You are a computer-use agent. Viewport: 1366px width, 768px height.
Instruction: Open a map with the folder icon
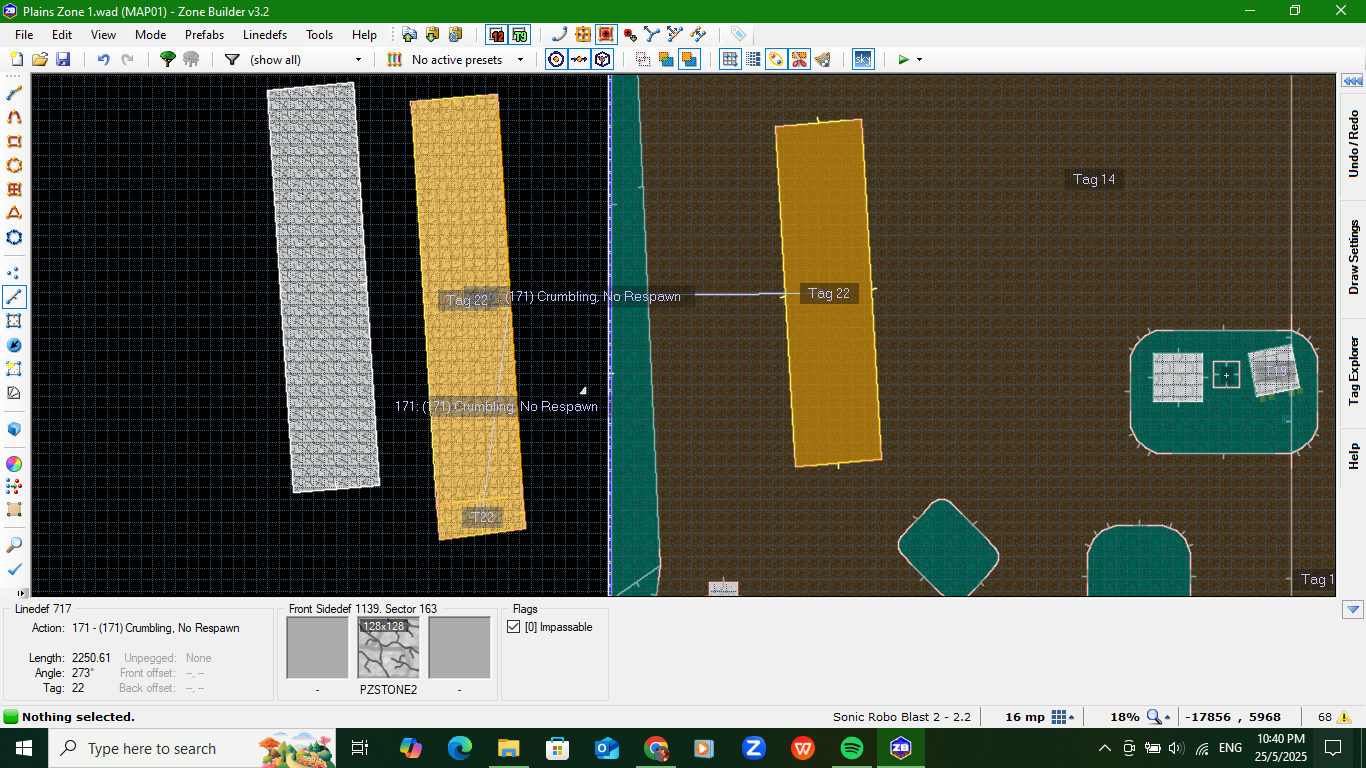(x=40, y=60)
